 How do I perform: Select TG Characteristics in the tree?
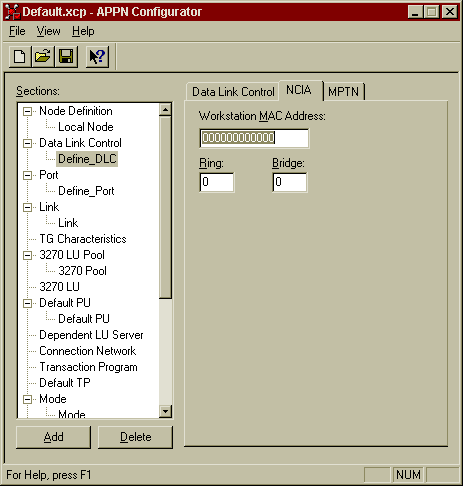pos(83,239)
